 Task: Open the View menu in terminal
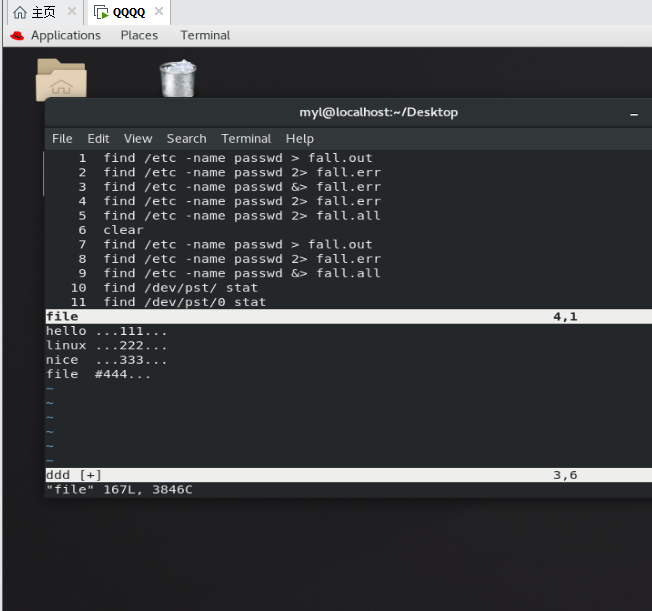coord(138,139)
